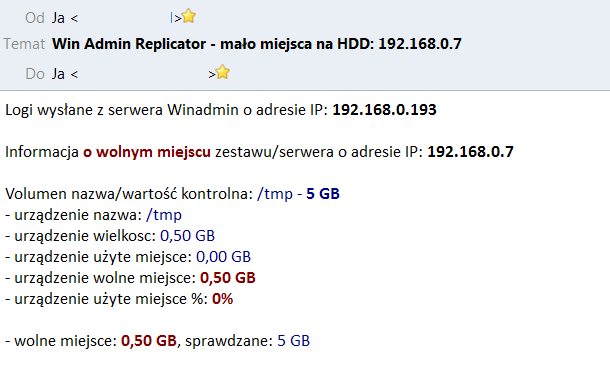This screenshot has width=610, height=372.
Task: Click the Do label in the header
Action: point(35,74)
